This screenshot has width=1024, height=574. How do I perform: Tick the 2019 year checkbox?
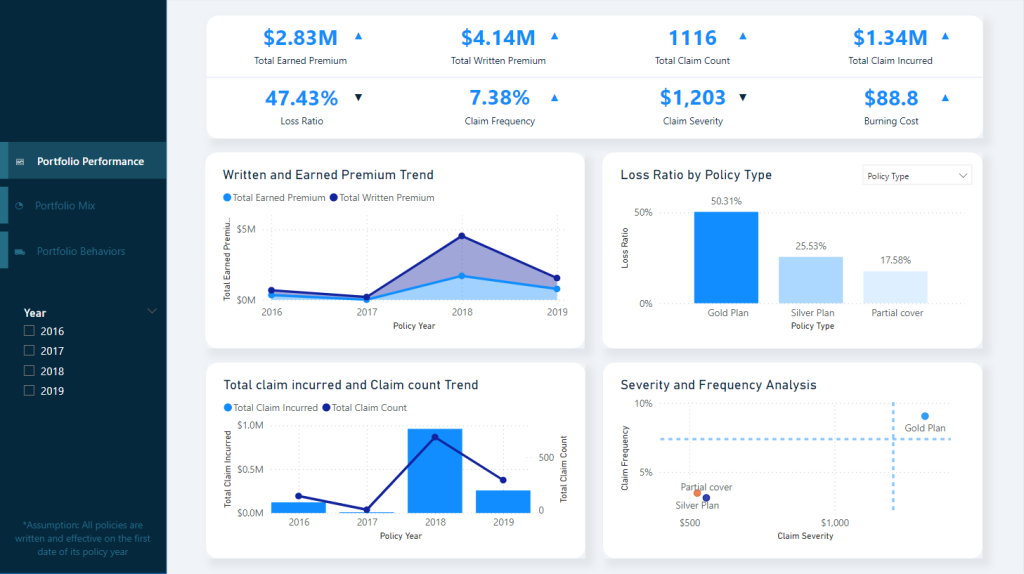click(x=30, y=391)
